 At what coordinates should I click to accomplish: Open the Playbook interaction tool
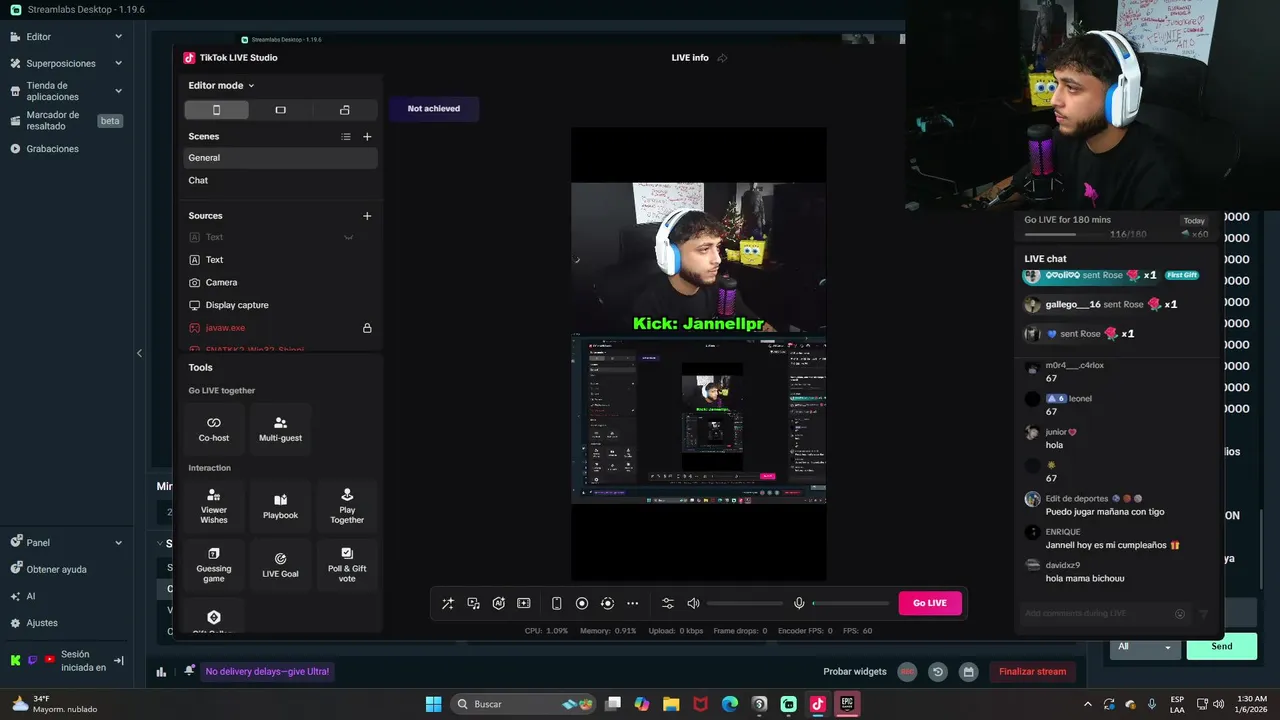[x=280, y=506]
